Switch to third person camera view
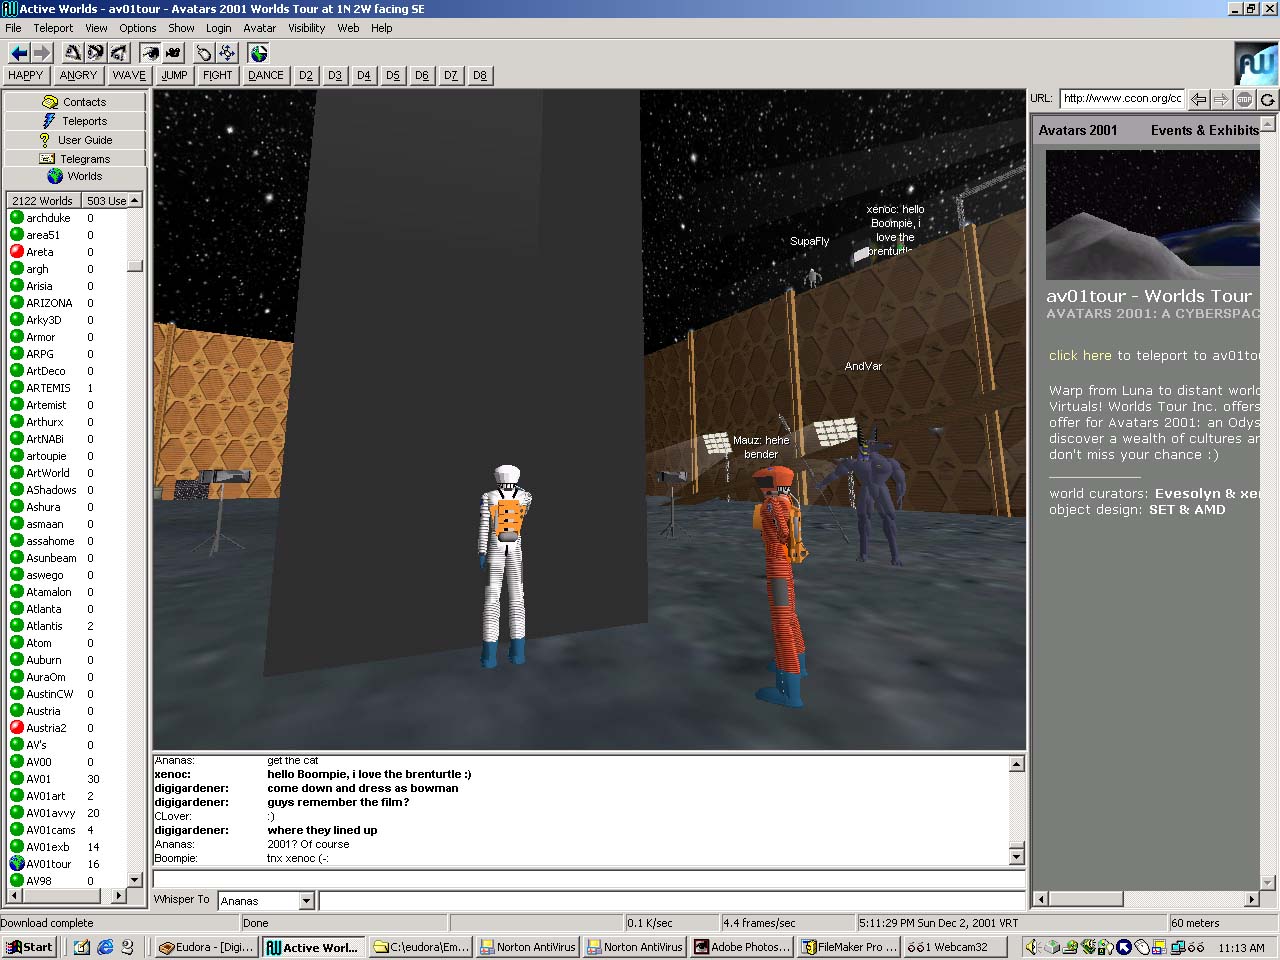The image size is (1280, 960). coord(174,53)
